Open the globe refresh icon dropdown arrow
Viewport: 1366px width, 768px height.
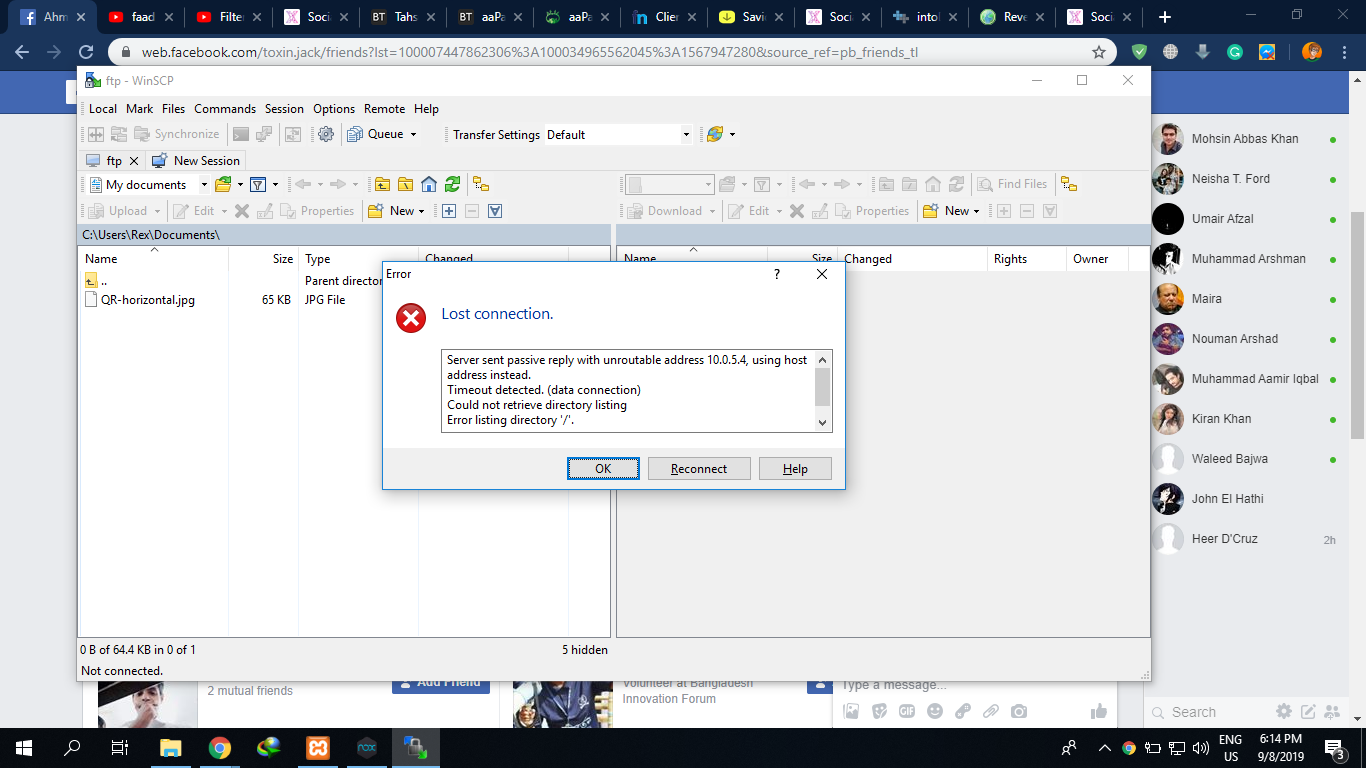[x=732, y=134]
